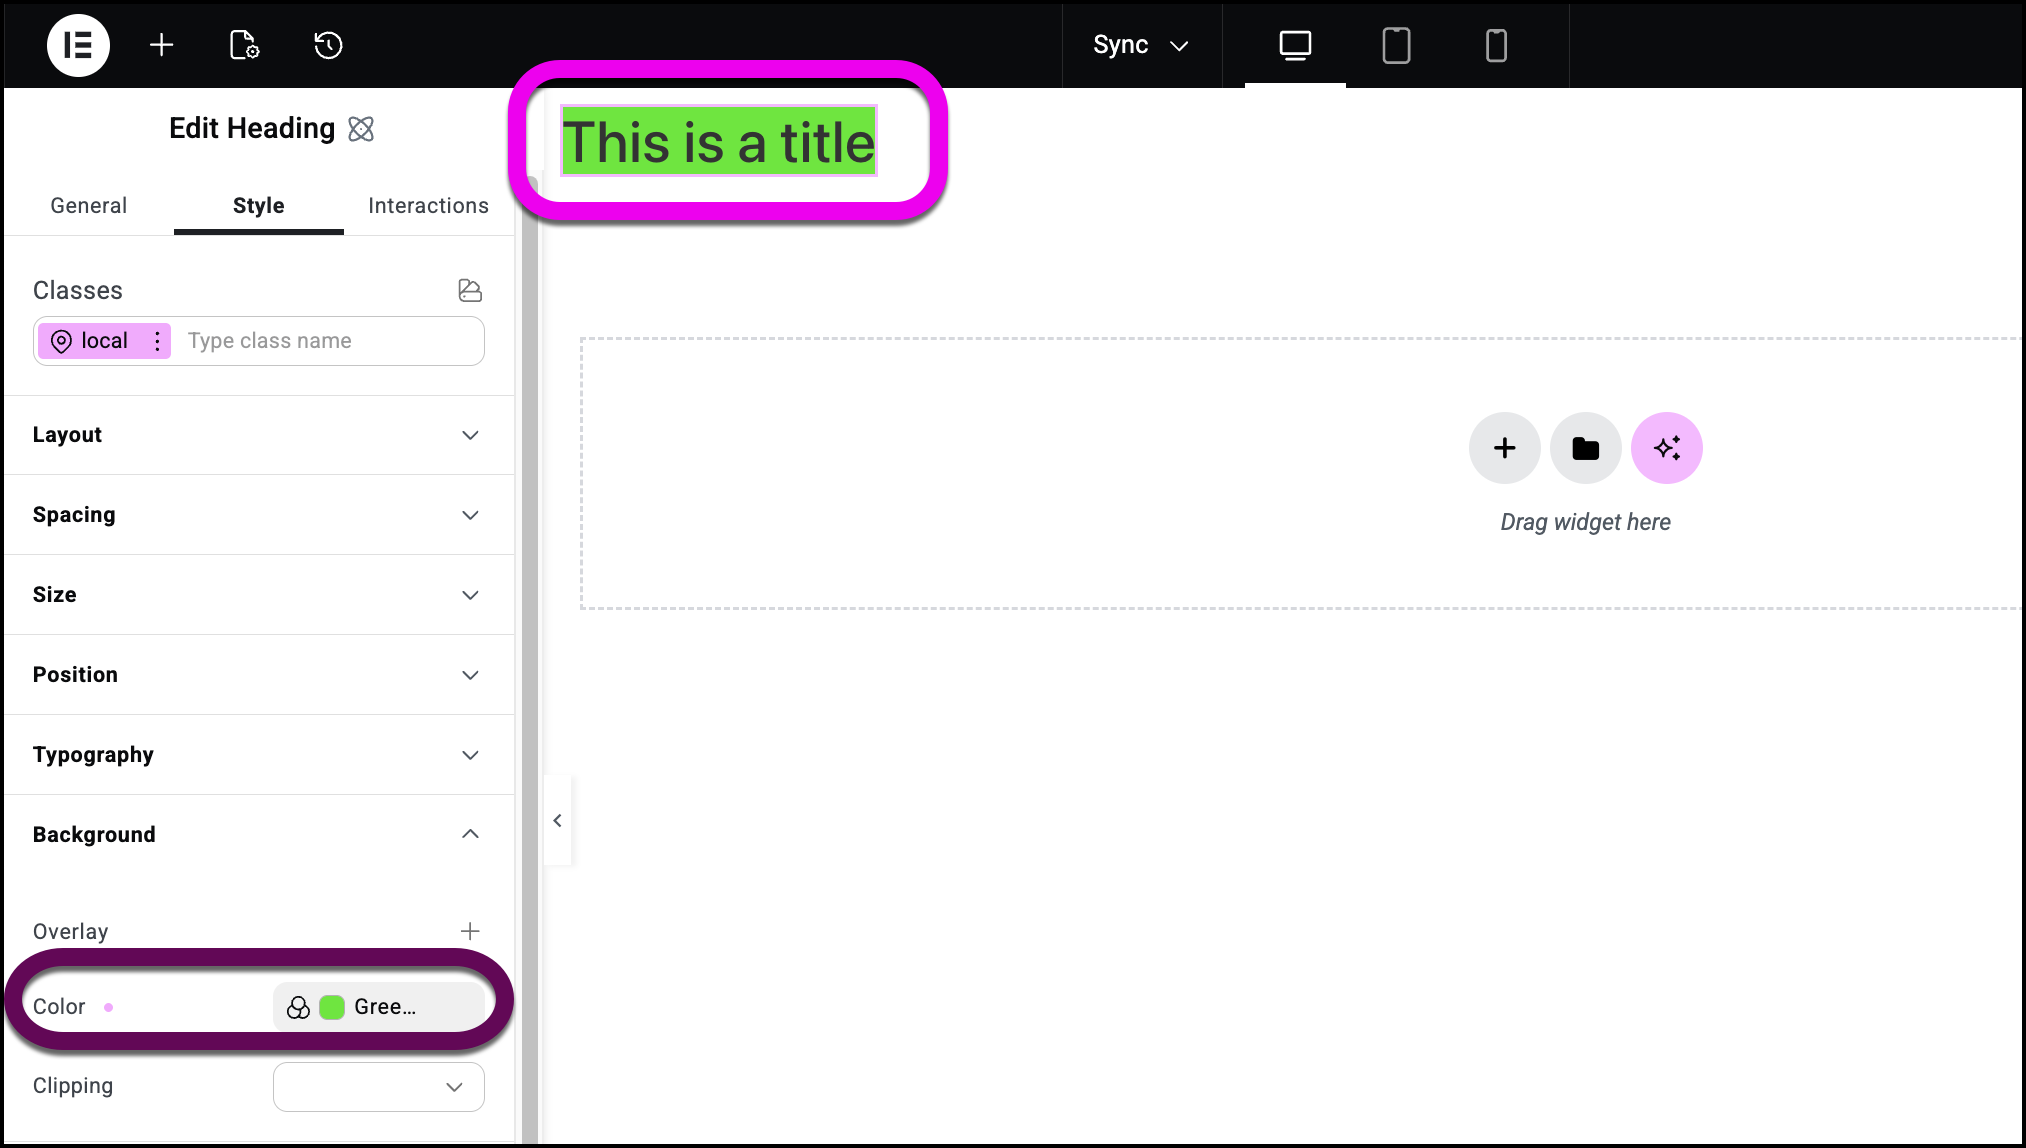Open template library folder in drop area
The height and width of the screenshot is (1148, 2026).
[1585, 448]
